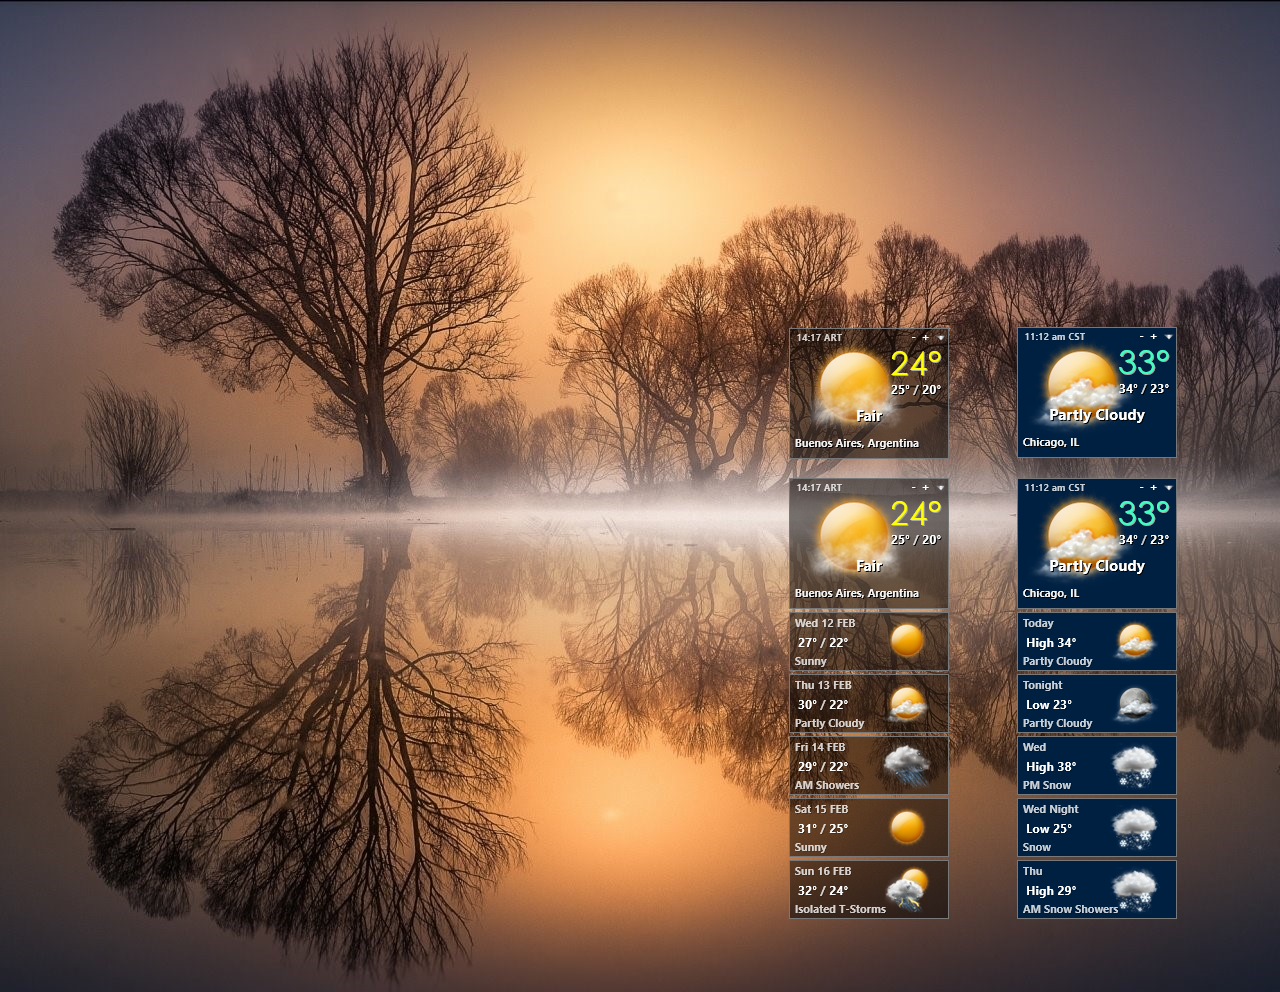The width and height of the screenshot is (1280, 992).
Task: Click Partly Cloudy icon in compact Chicago widget
Action: point(1082,384)
